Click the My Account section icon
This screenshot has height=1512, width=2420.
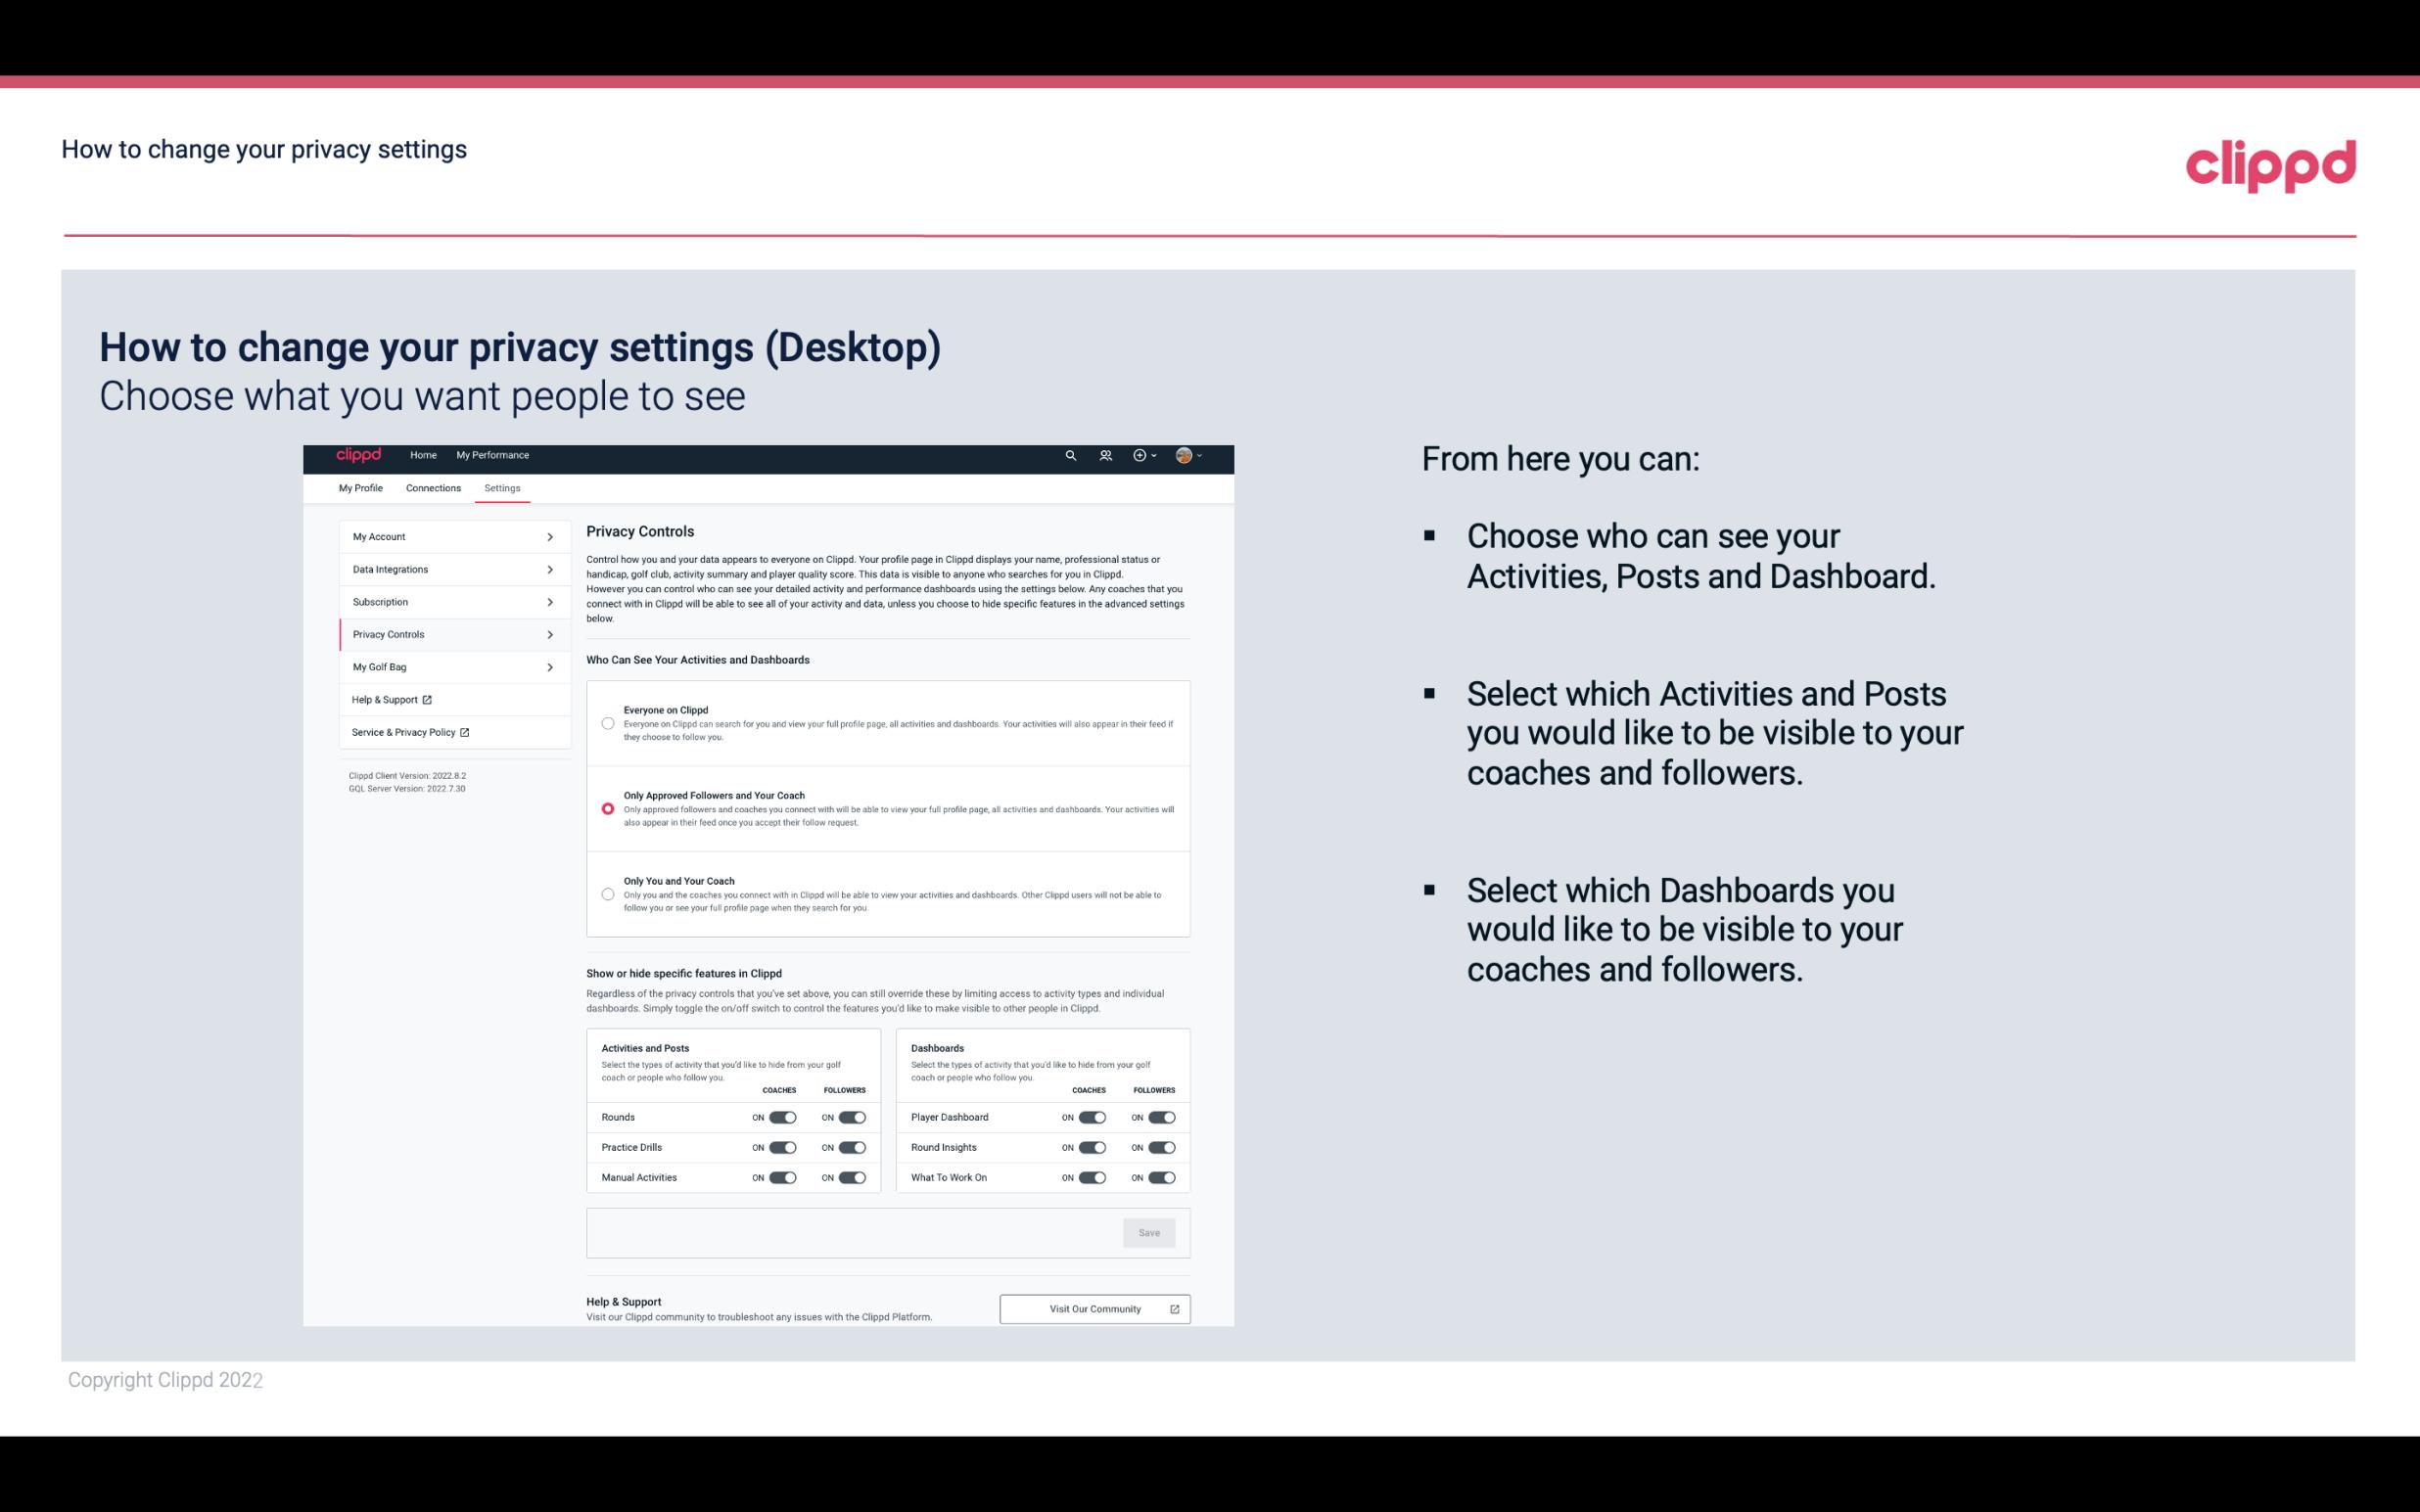coord(550,536)
